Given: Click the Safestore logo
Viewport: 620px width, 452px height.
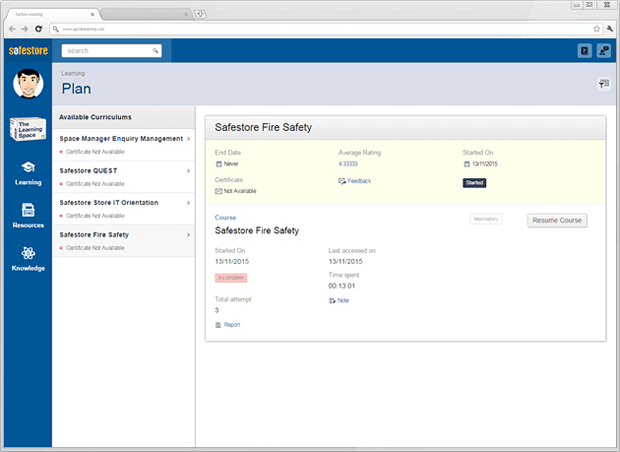Looking at the screenshot, I should [28, 51].
